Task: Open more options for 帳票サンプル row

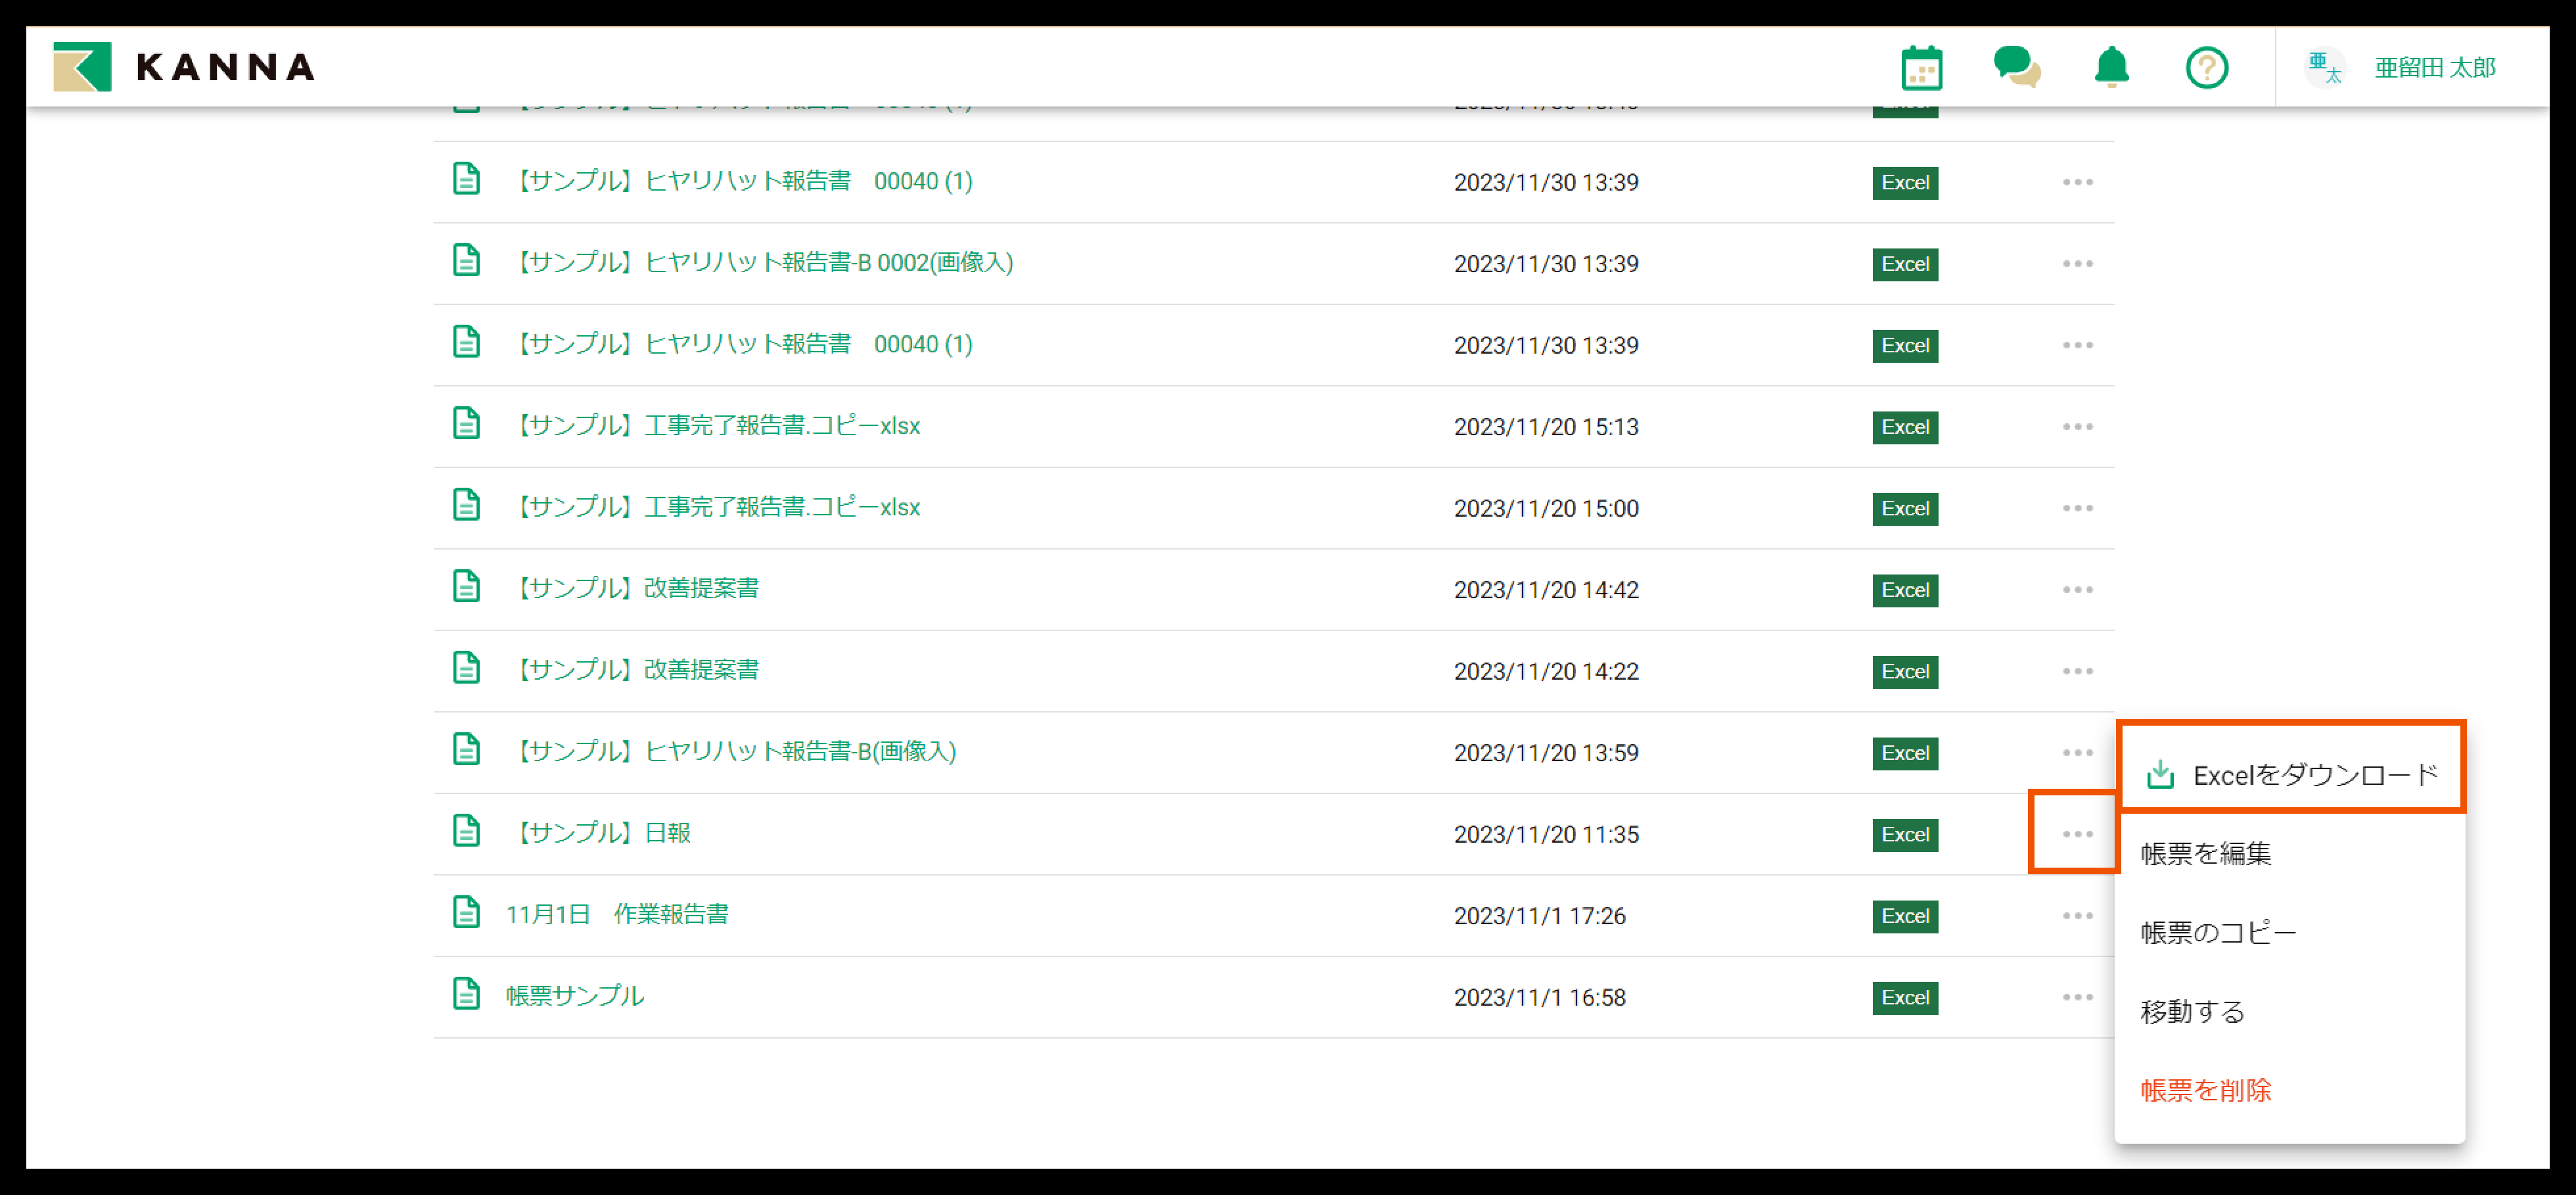Action: tap(2077, 997)
